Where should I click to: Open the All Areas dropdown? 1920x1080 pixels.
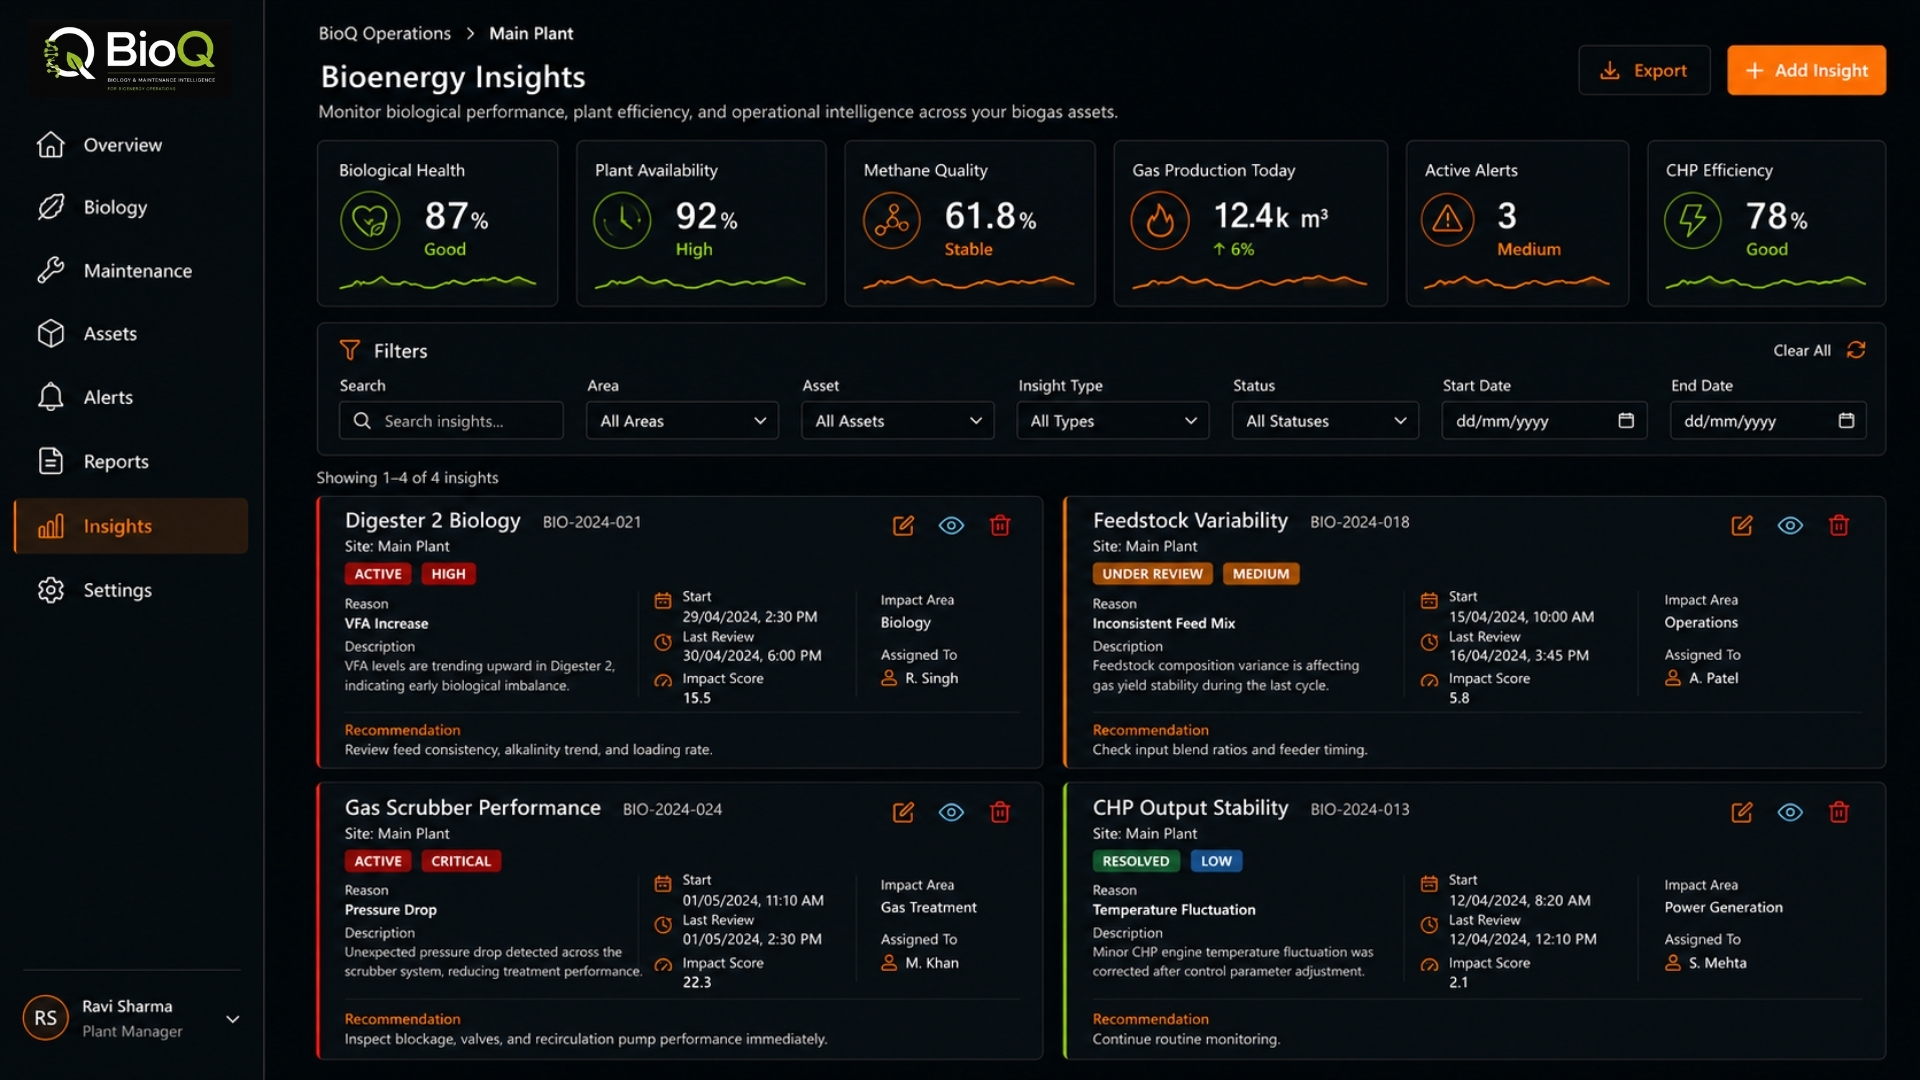click(683, 421)
